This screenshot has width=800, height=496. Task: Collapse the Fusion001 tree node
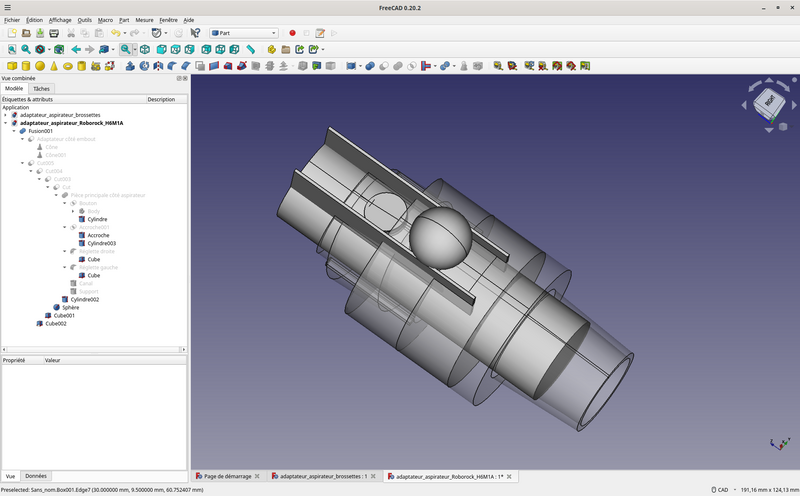click(x=13, y=131)
